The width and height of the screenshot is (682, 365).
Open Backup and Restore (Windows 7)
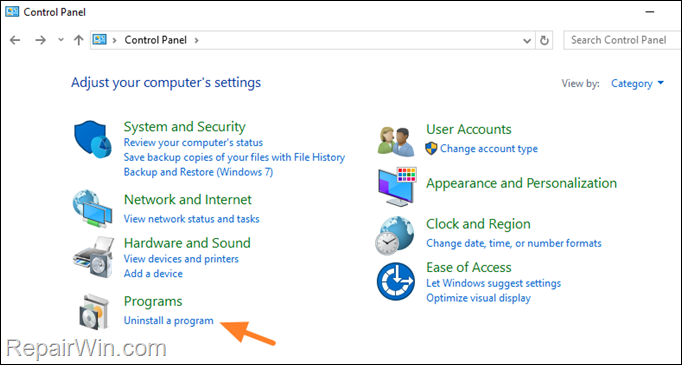click(x=198, y=172)
